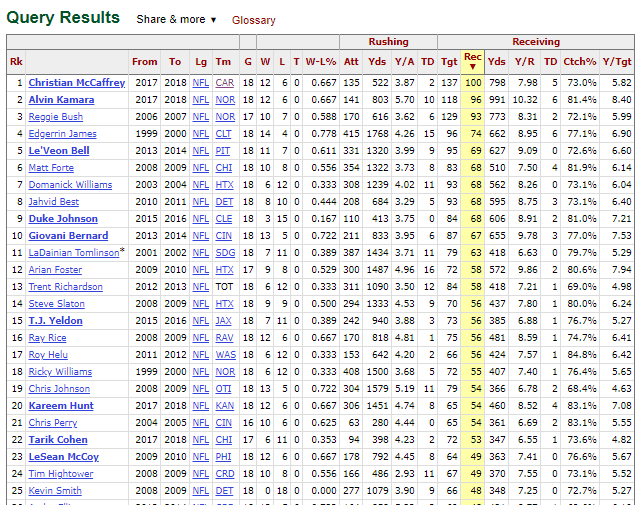
Task: Open Domanick Williams player page
Action: click(70, 185)
